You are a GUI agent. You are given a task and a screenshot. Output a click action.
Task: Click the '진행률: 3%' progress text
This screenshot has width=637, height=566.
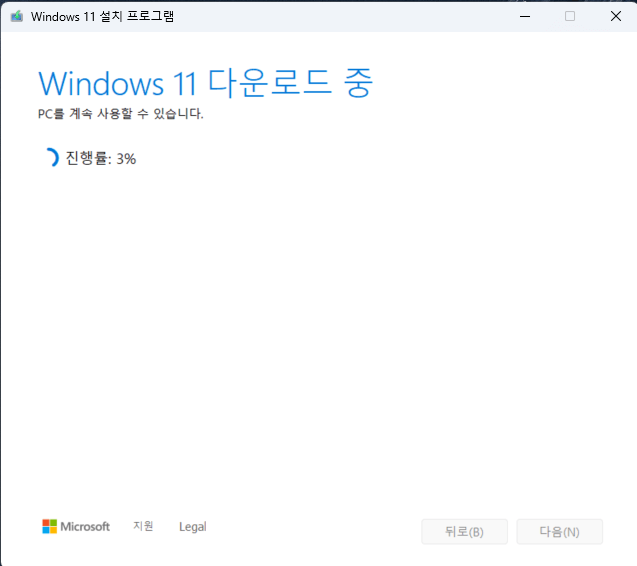101,158
